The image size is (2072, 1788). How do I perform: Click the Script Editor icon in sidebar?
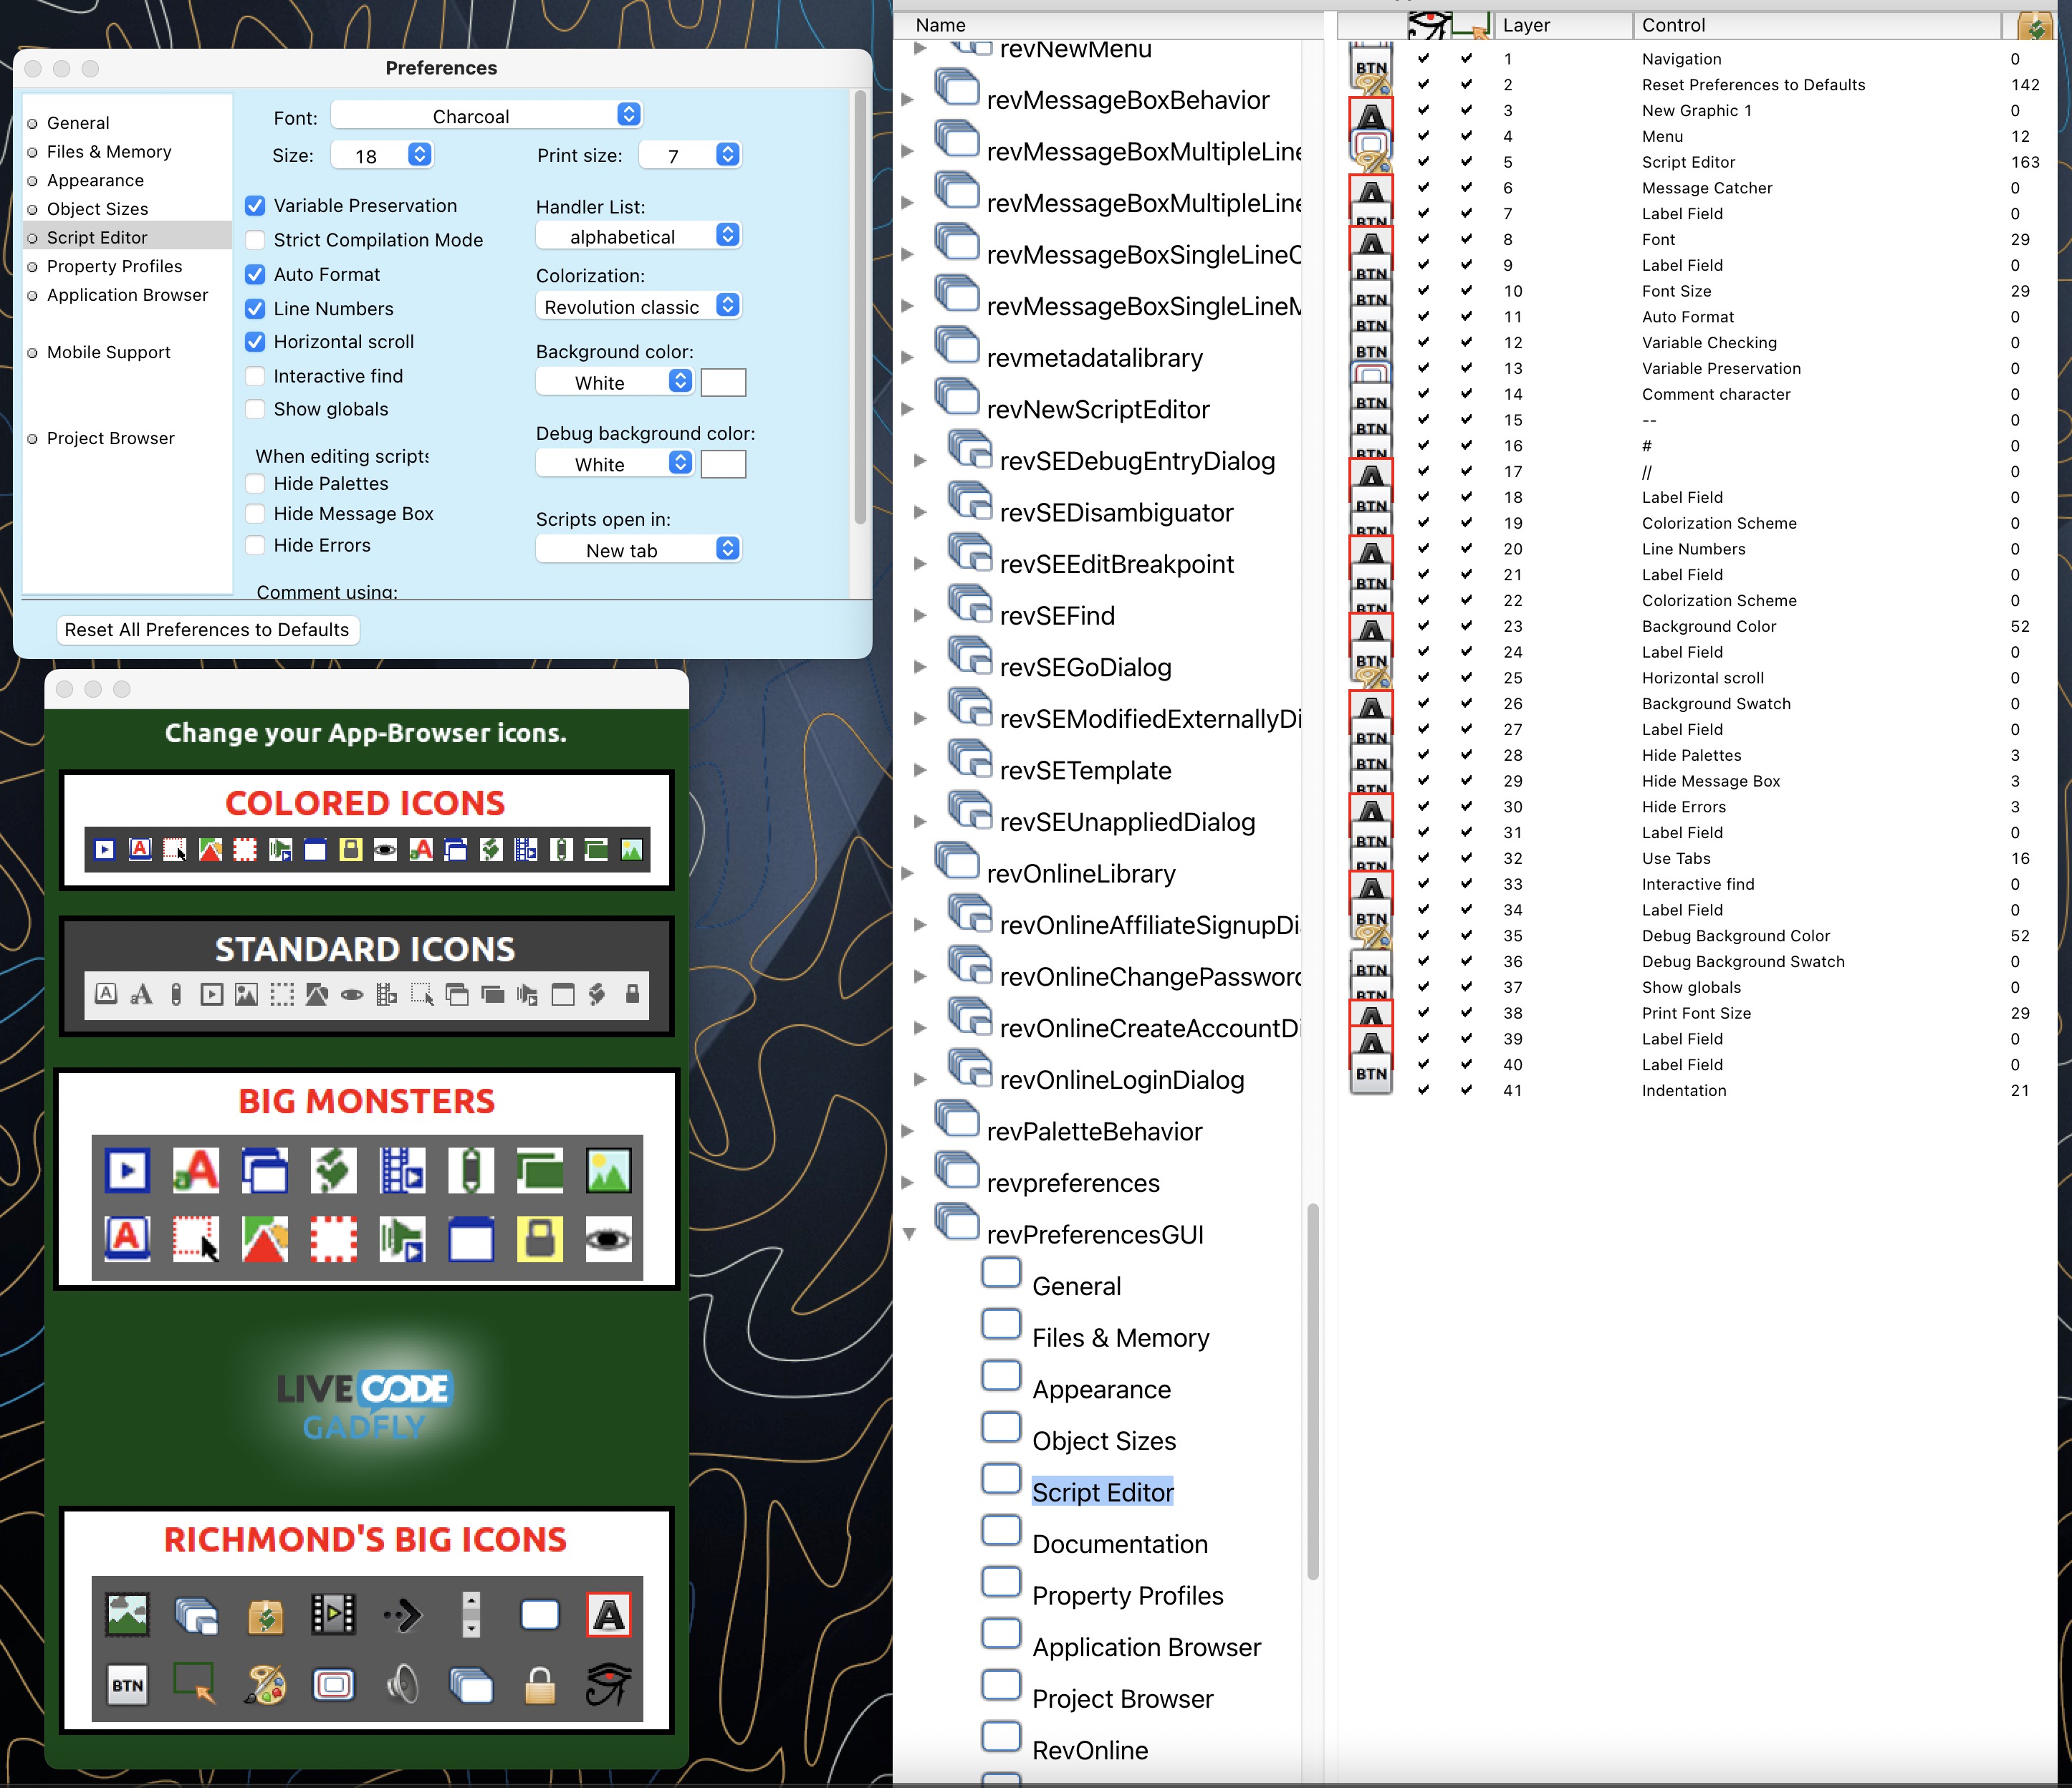(x=37, y=236)
